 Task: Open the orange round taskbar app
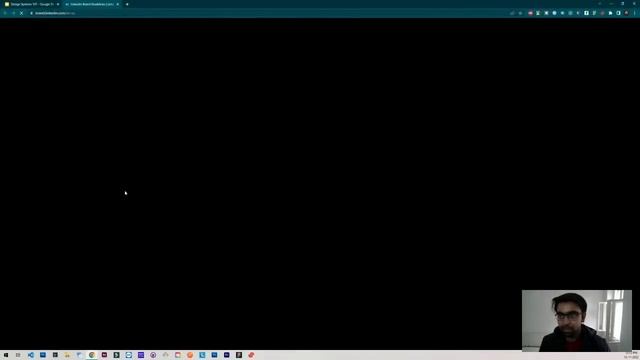pyautogui.click(x=190, y=355)
